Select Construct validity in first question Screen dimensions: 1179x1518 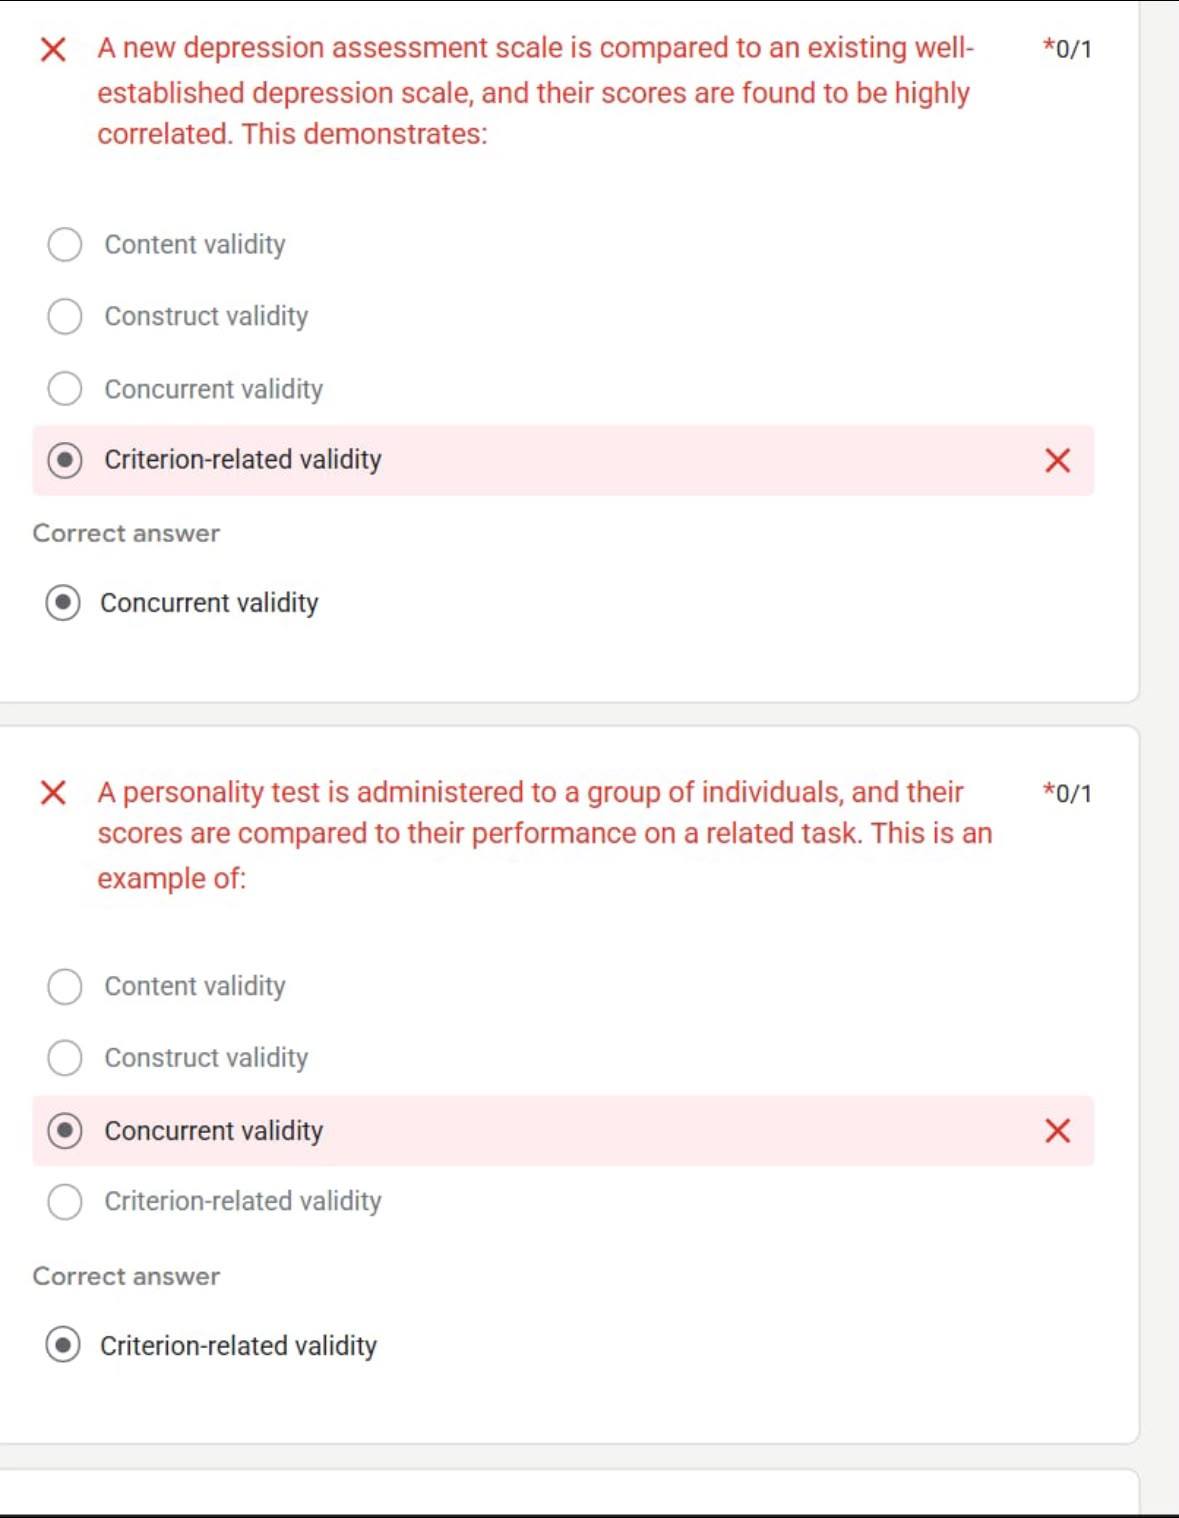65,316
